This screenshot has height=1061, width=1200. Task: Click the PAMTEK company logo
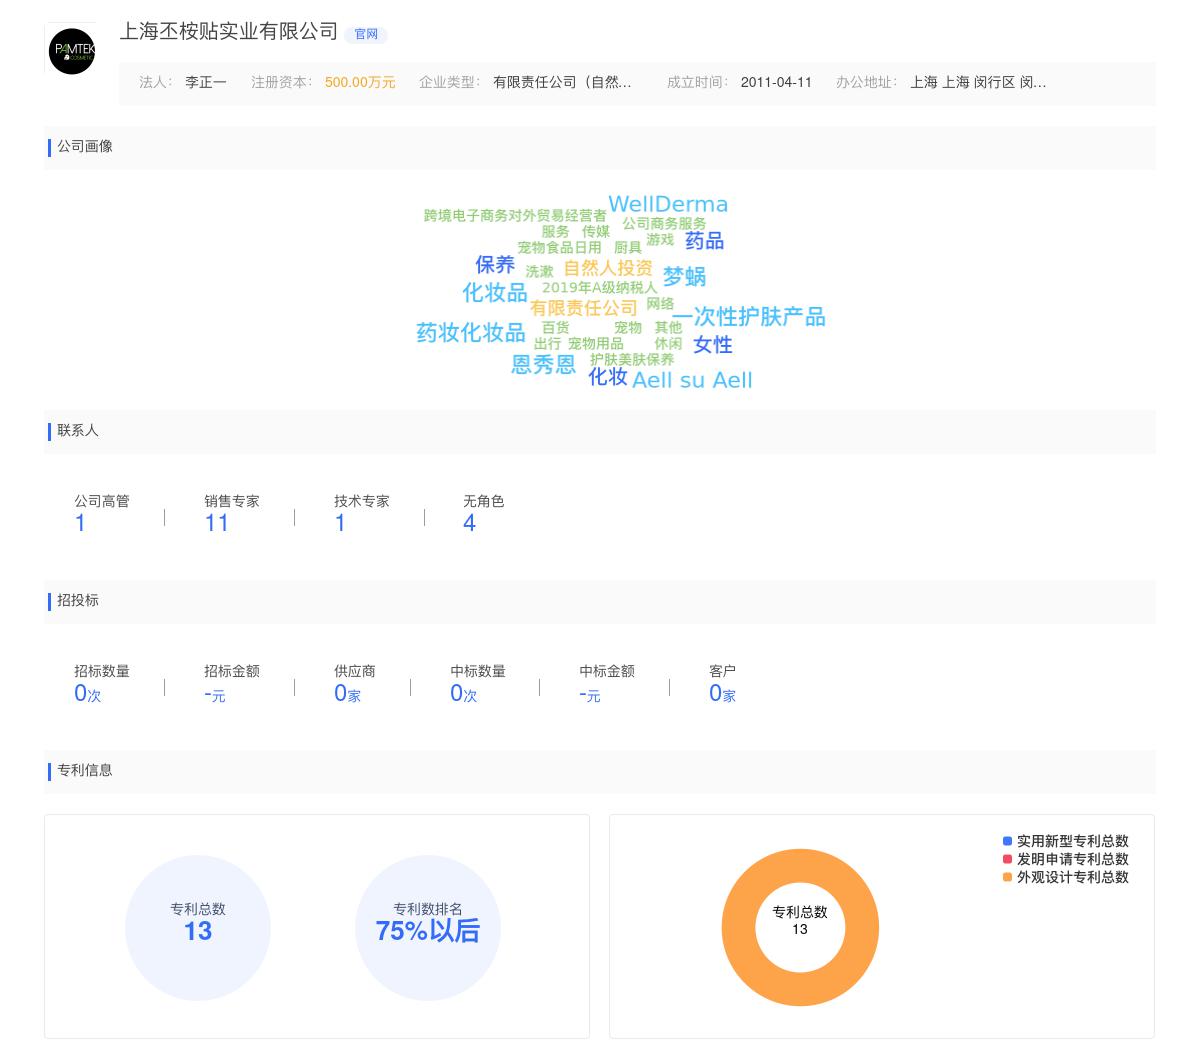71,51
